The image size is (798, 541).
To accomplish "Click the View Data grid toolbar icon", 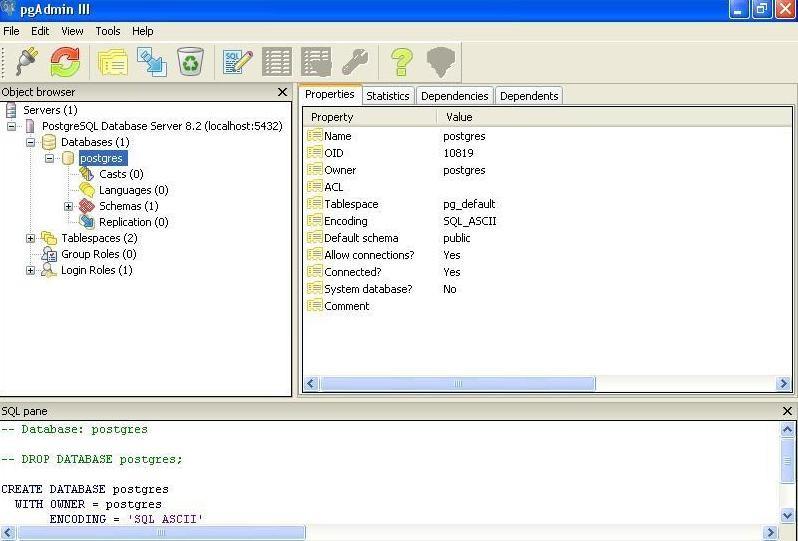I will pyautogui.click(x=277, y=62).
